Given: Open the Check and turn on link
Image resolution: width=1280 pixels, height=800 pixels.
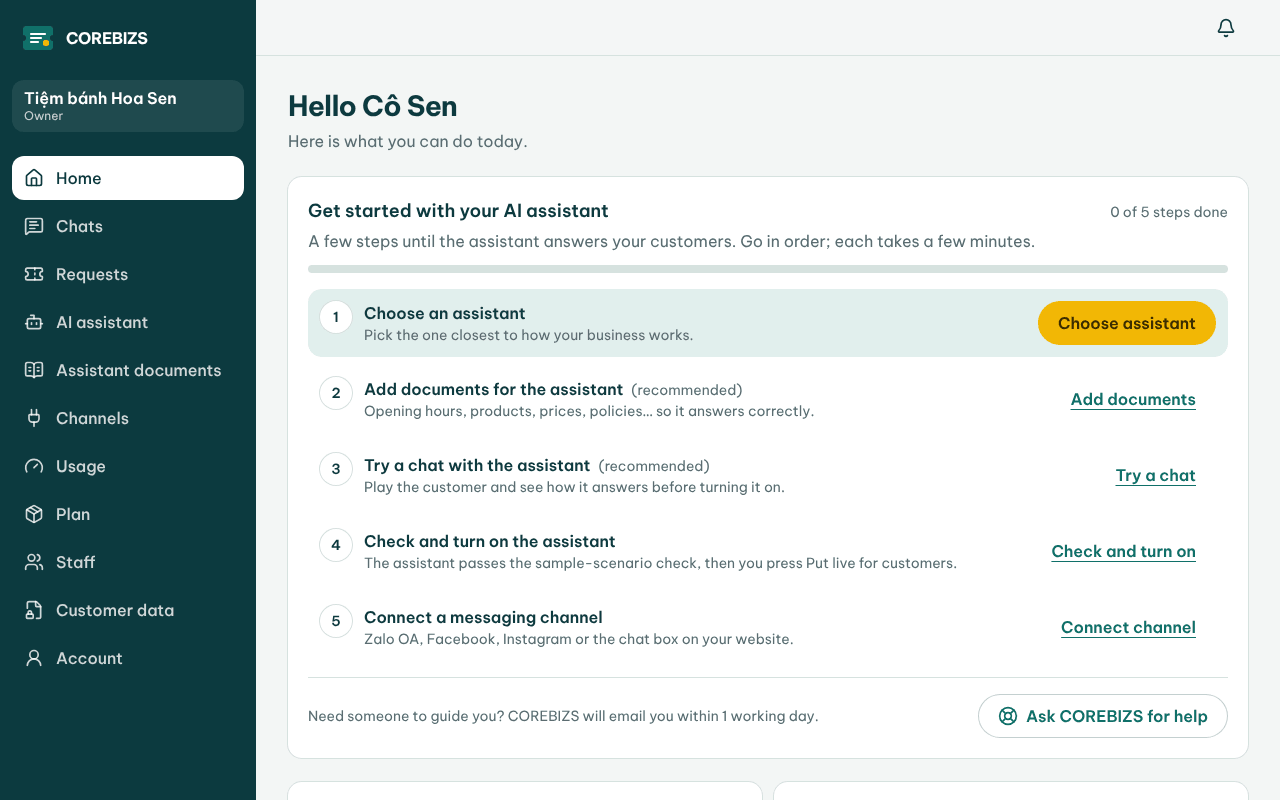Looking at the screenshot, I should (1124, 551).
